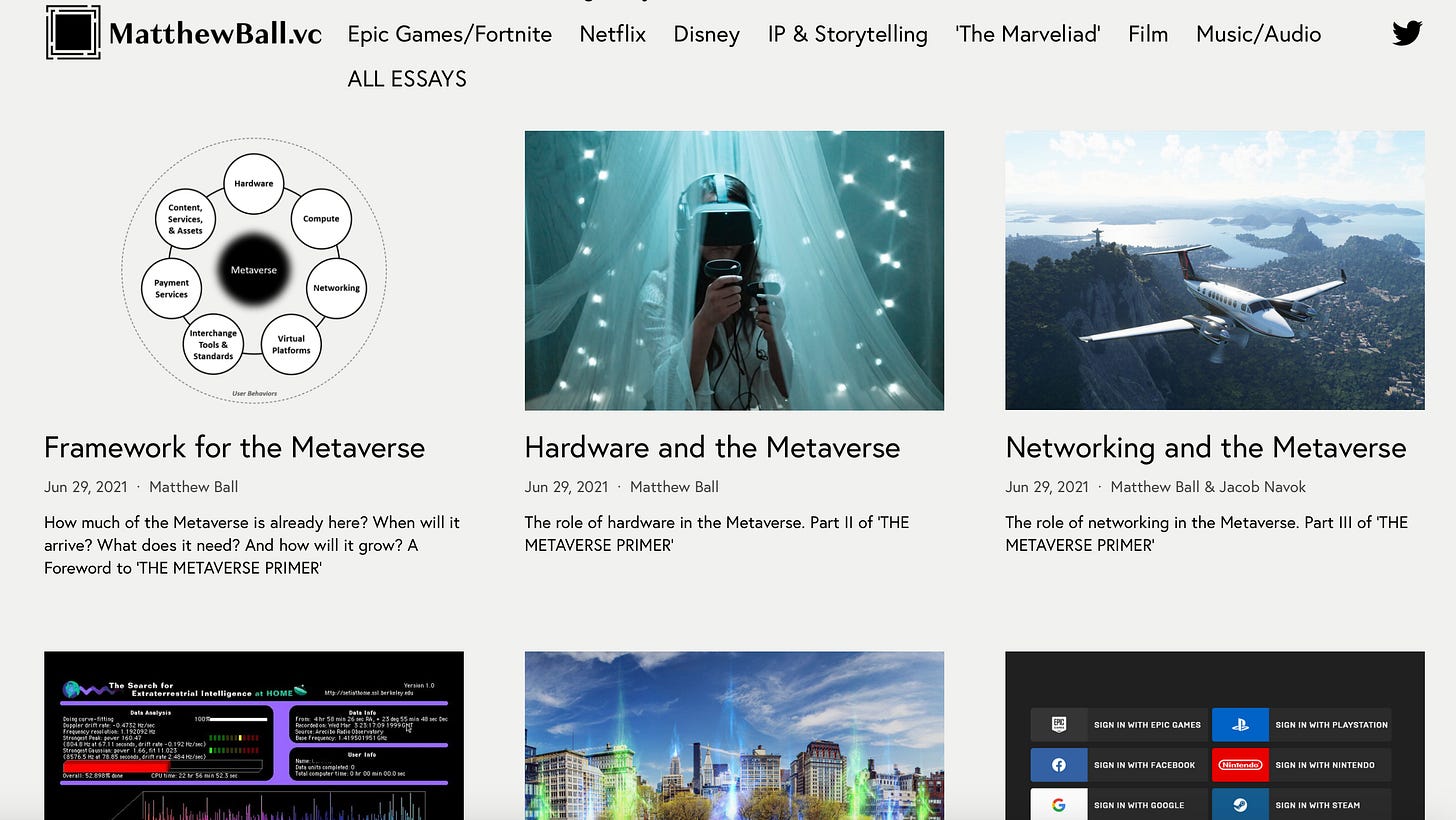Viewport: 1456px width, 820px height.
Task: Click the Nintendo logo icon
Action: click(x=1240, y=765)
